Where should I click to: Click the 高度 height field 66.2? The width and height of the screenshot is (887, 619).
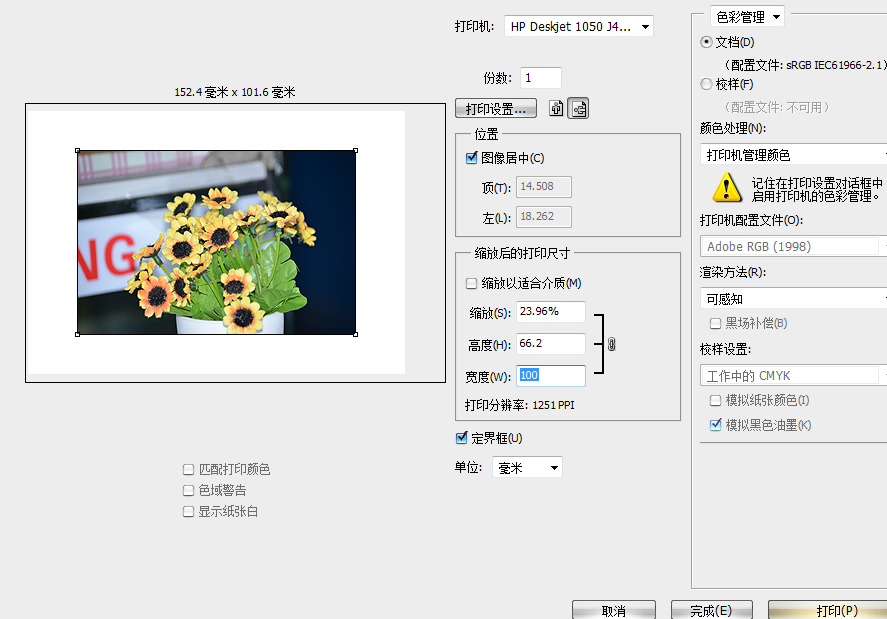551,344
